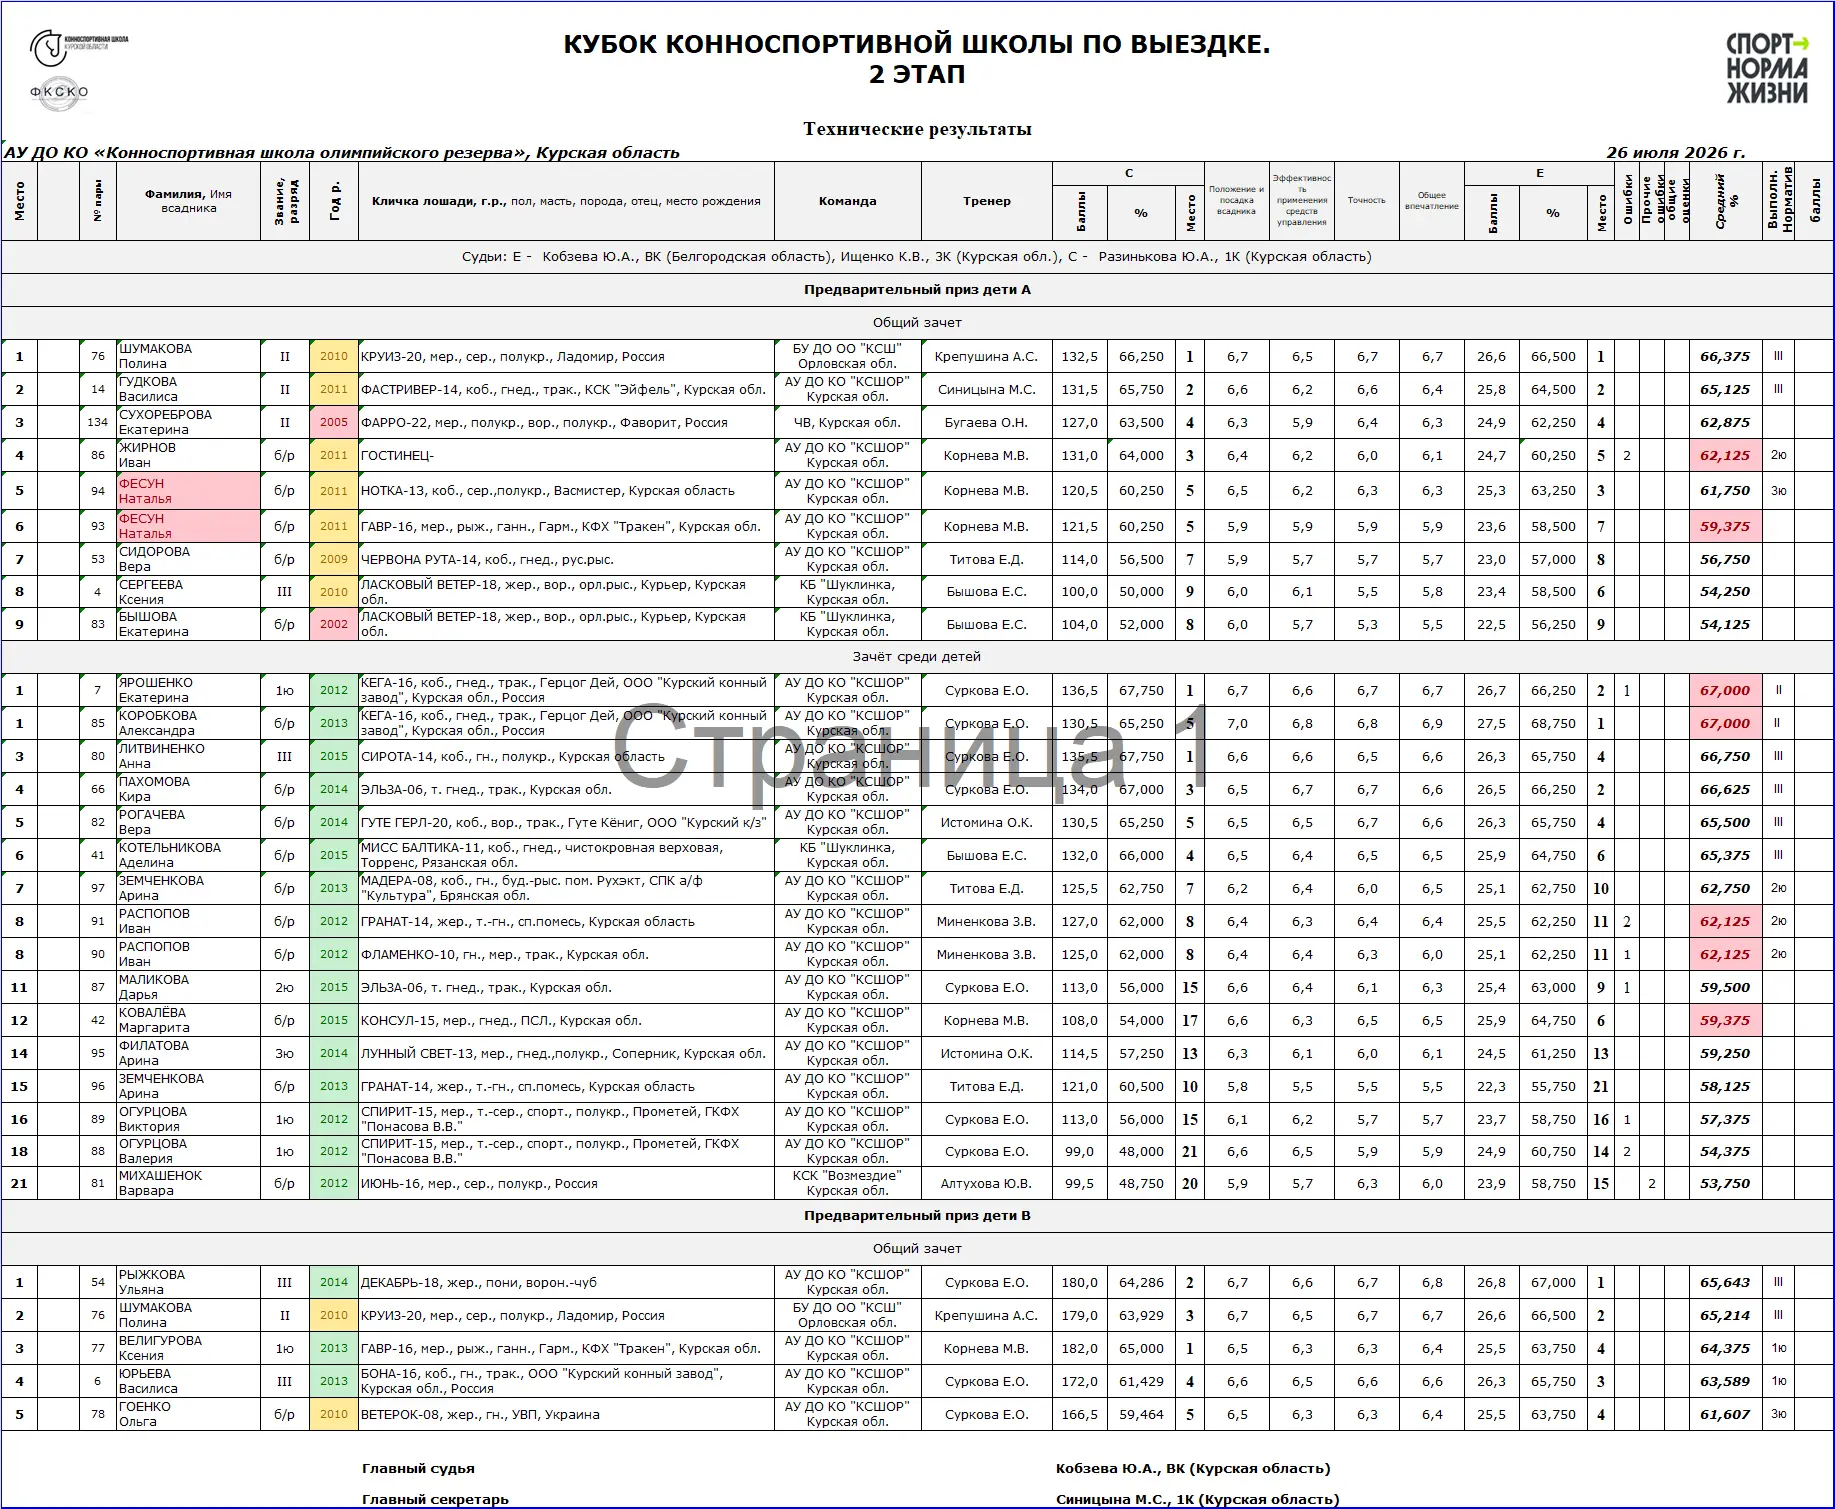
Task: Select rider СУХОРЕБРОВА Екатерина
Action: pos(188,422)
